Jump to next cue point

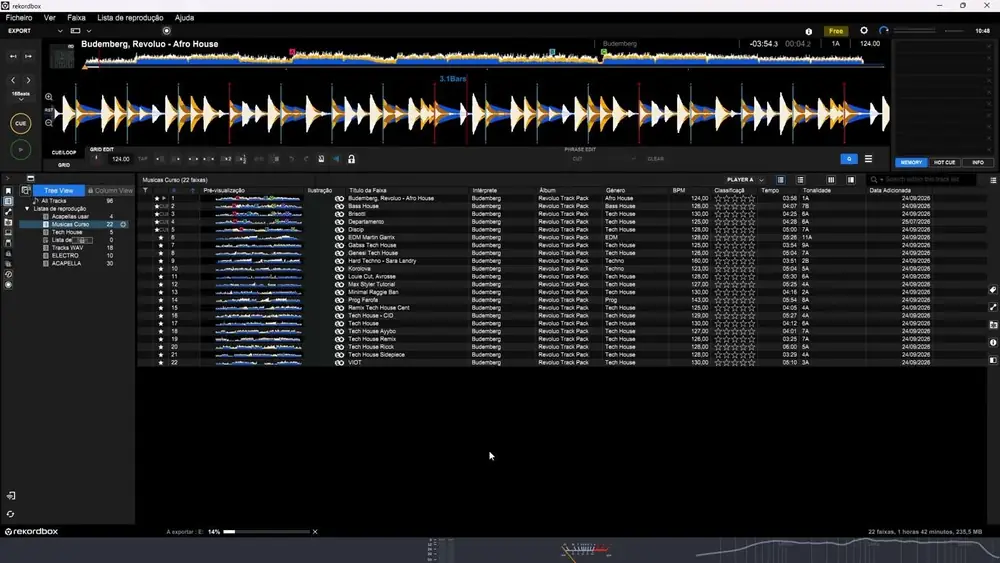28,56
